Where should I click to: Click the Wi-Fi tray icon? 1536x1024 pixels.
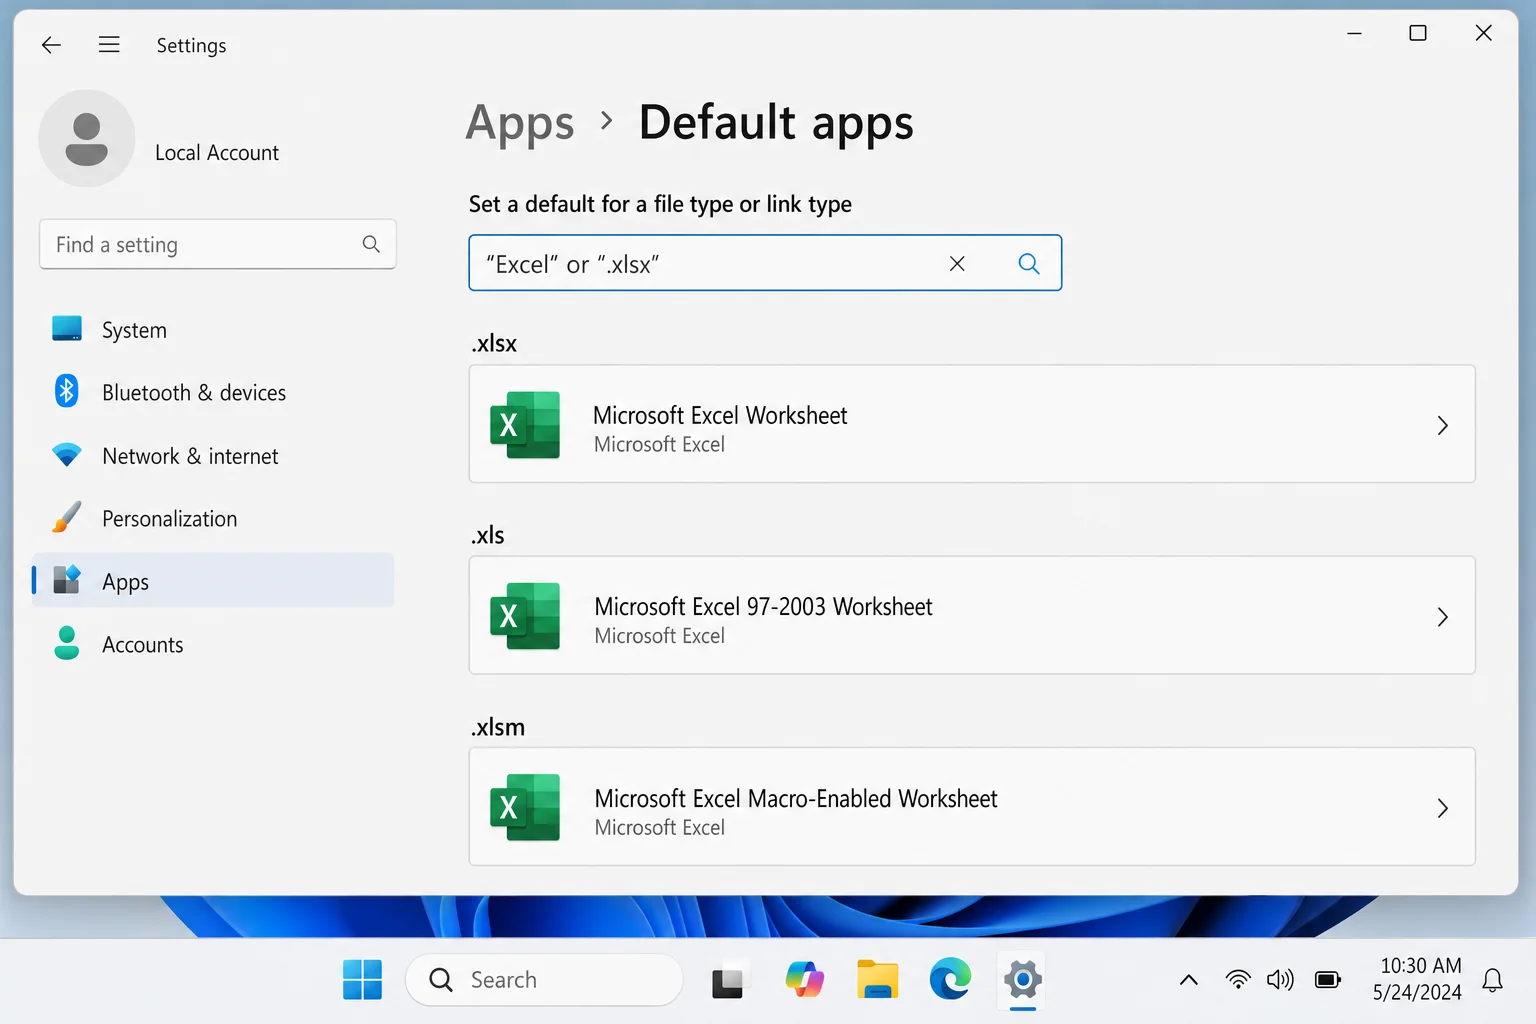(x=1238, y=980)
